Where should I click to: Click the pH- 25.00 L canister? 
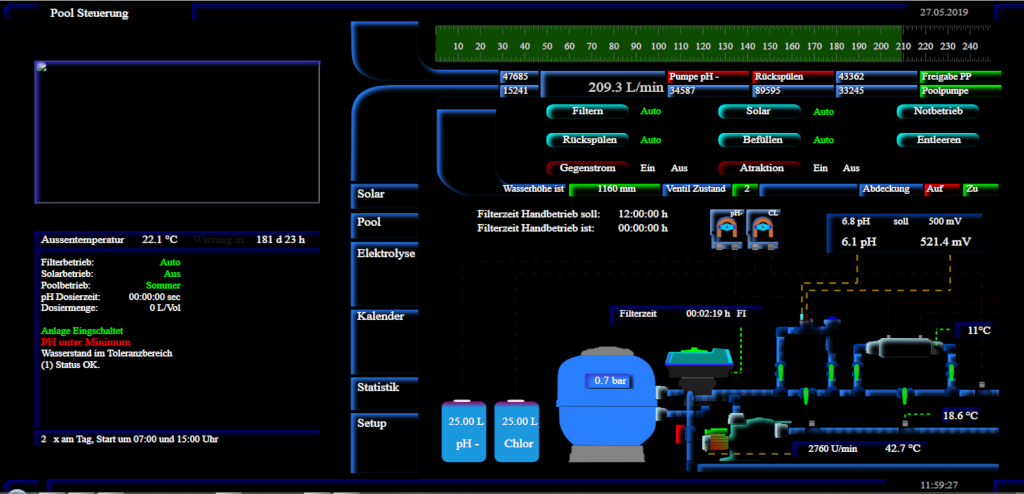[x=463, y=431]
